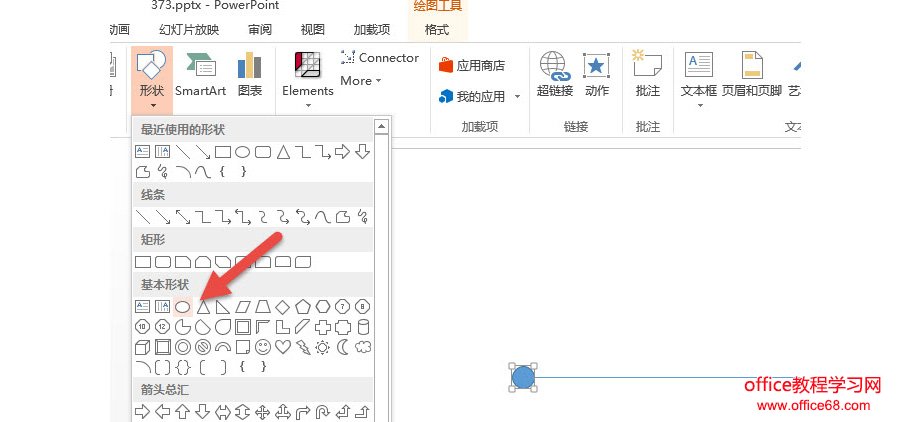
Task: Pick the right triangle basic shape
Action: tap(223, 307)
